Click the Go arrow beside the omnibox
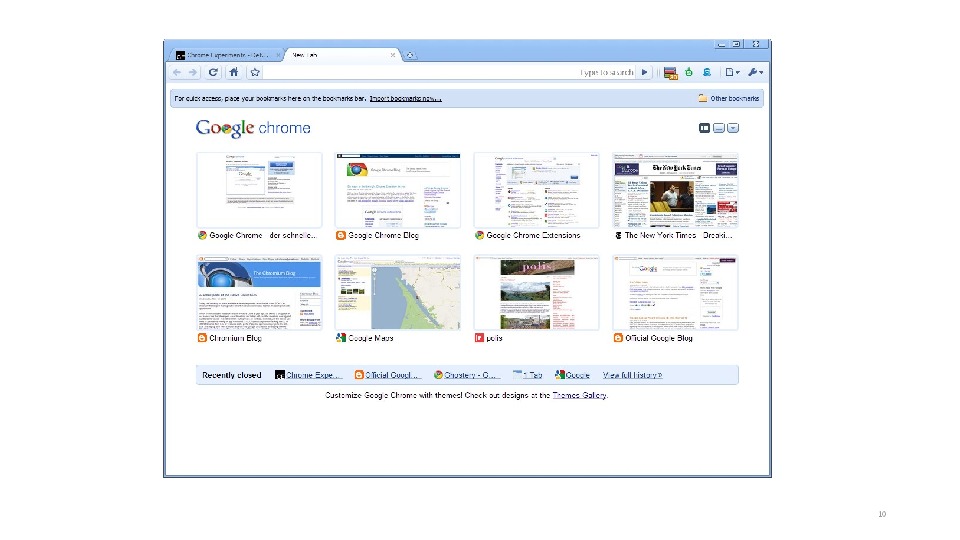The width and height of the screenshot is (960, 540). coord(645,72)
